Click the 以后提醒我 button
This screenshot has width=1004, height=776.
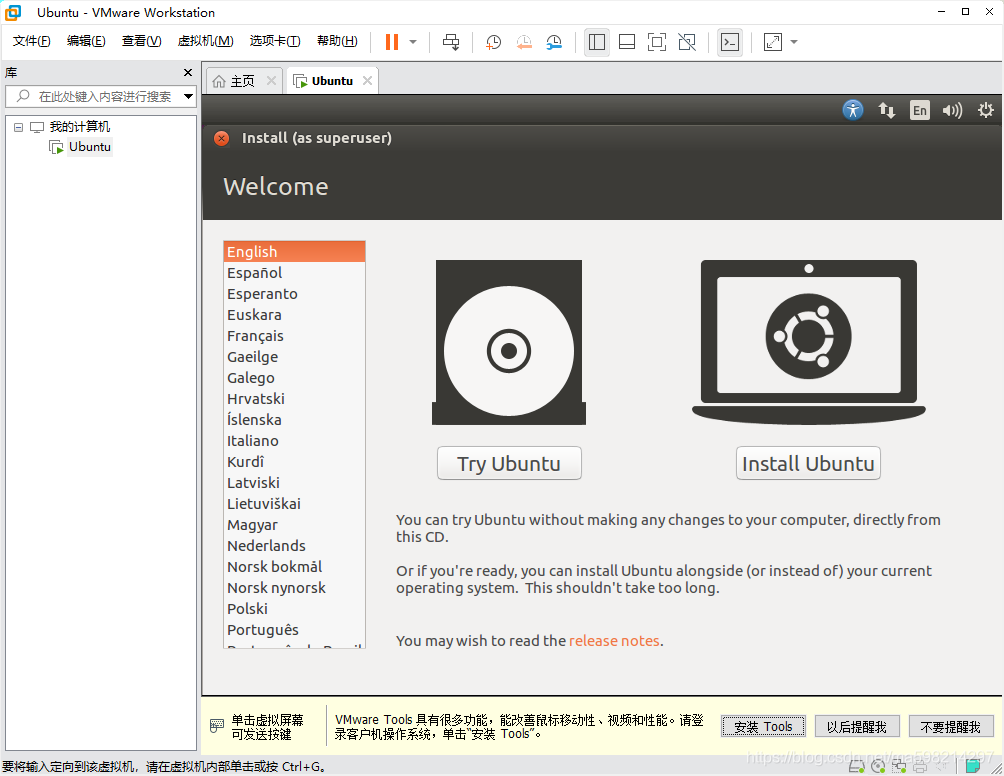pyautogui.click(x=857, y=727)
